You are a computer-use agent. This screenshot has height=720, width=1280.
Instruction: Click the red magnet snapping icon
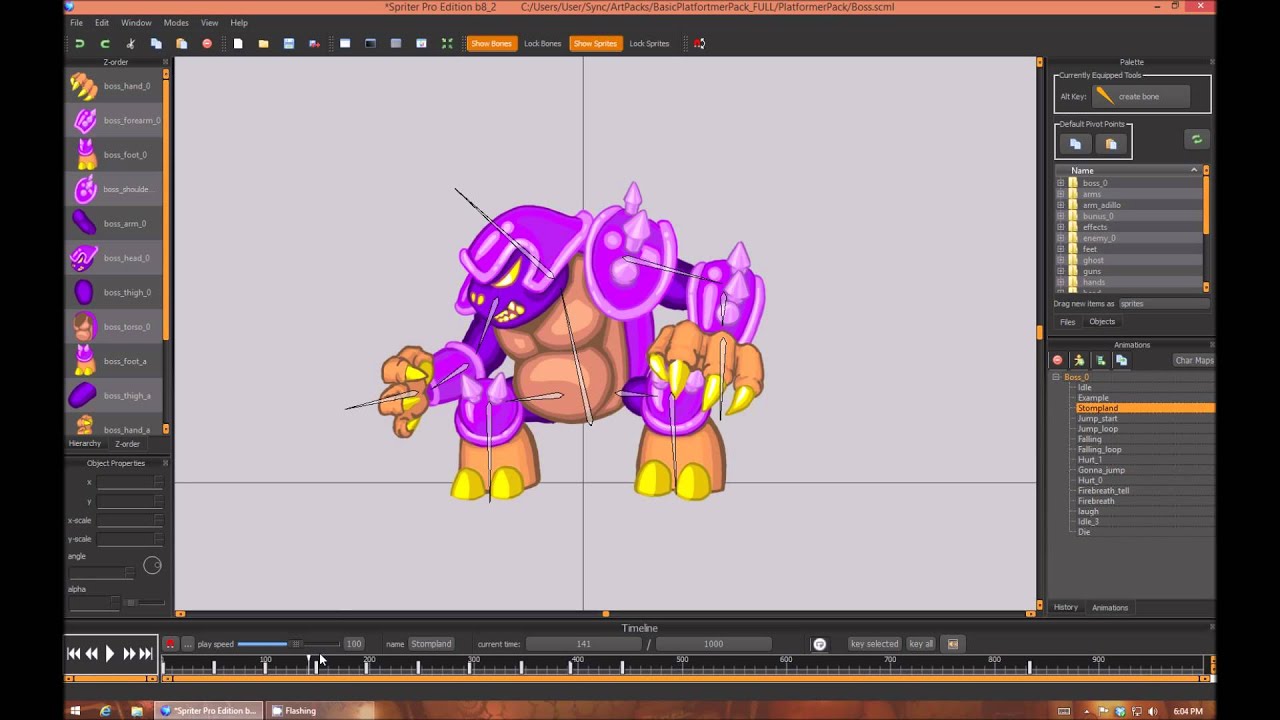coord(699,43)
